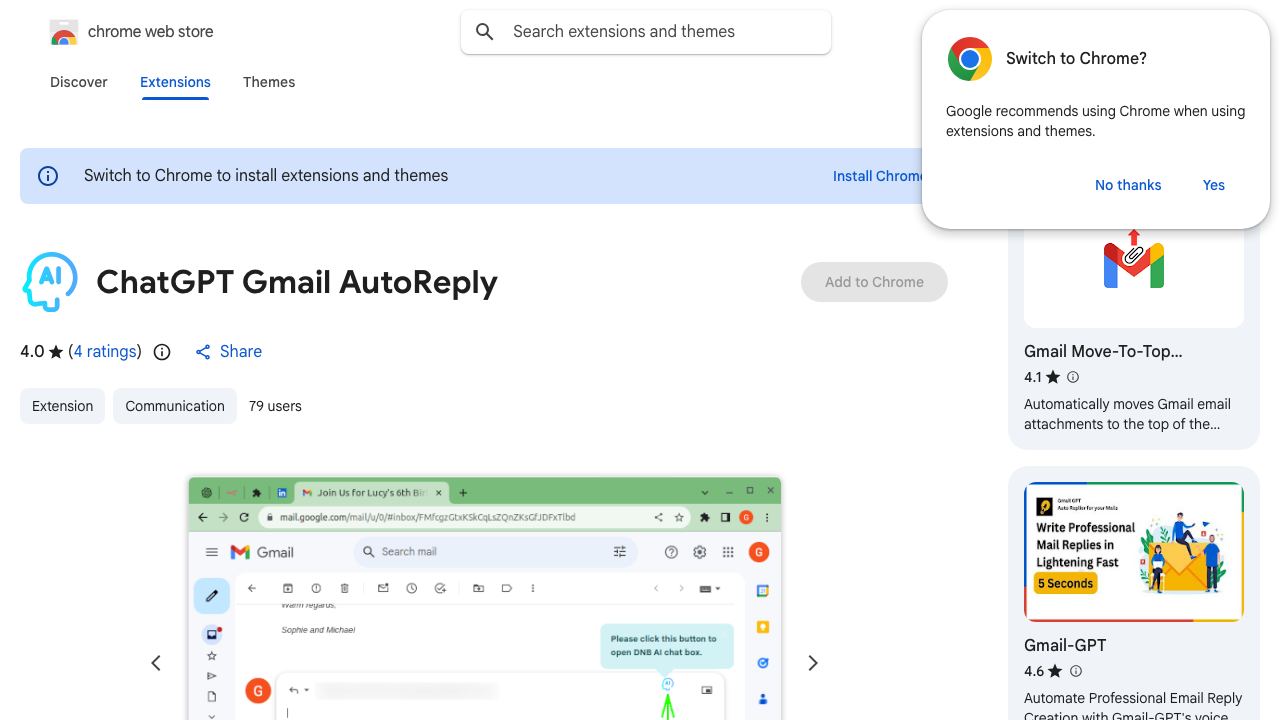Click the Extension category chip
This screenshot has height=720, width=1280.
(62, 406)
